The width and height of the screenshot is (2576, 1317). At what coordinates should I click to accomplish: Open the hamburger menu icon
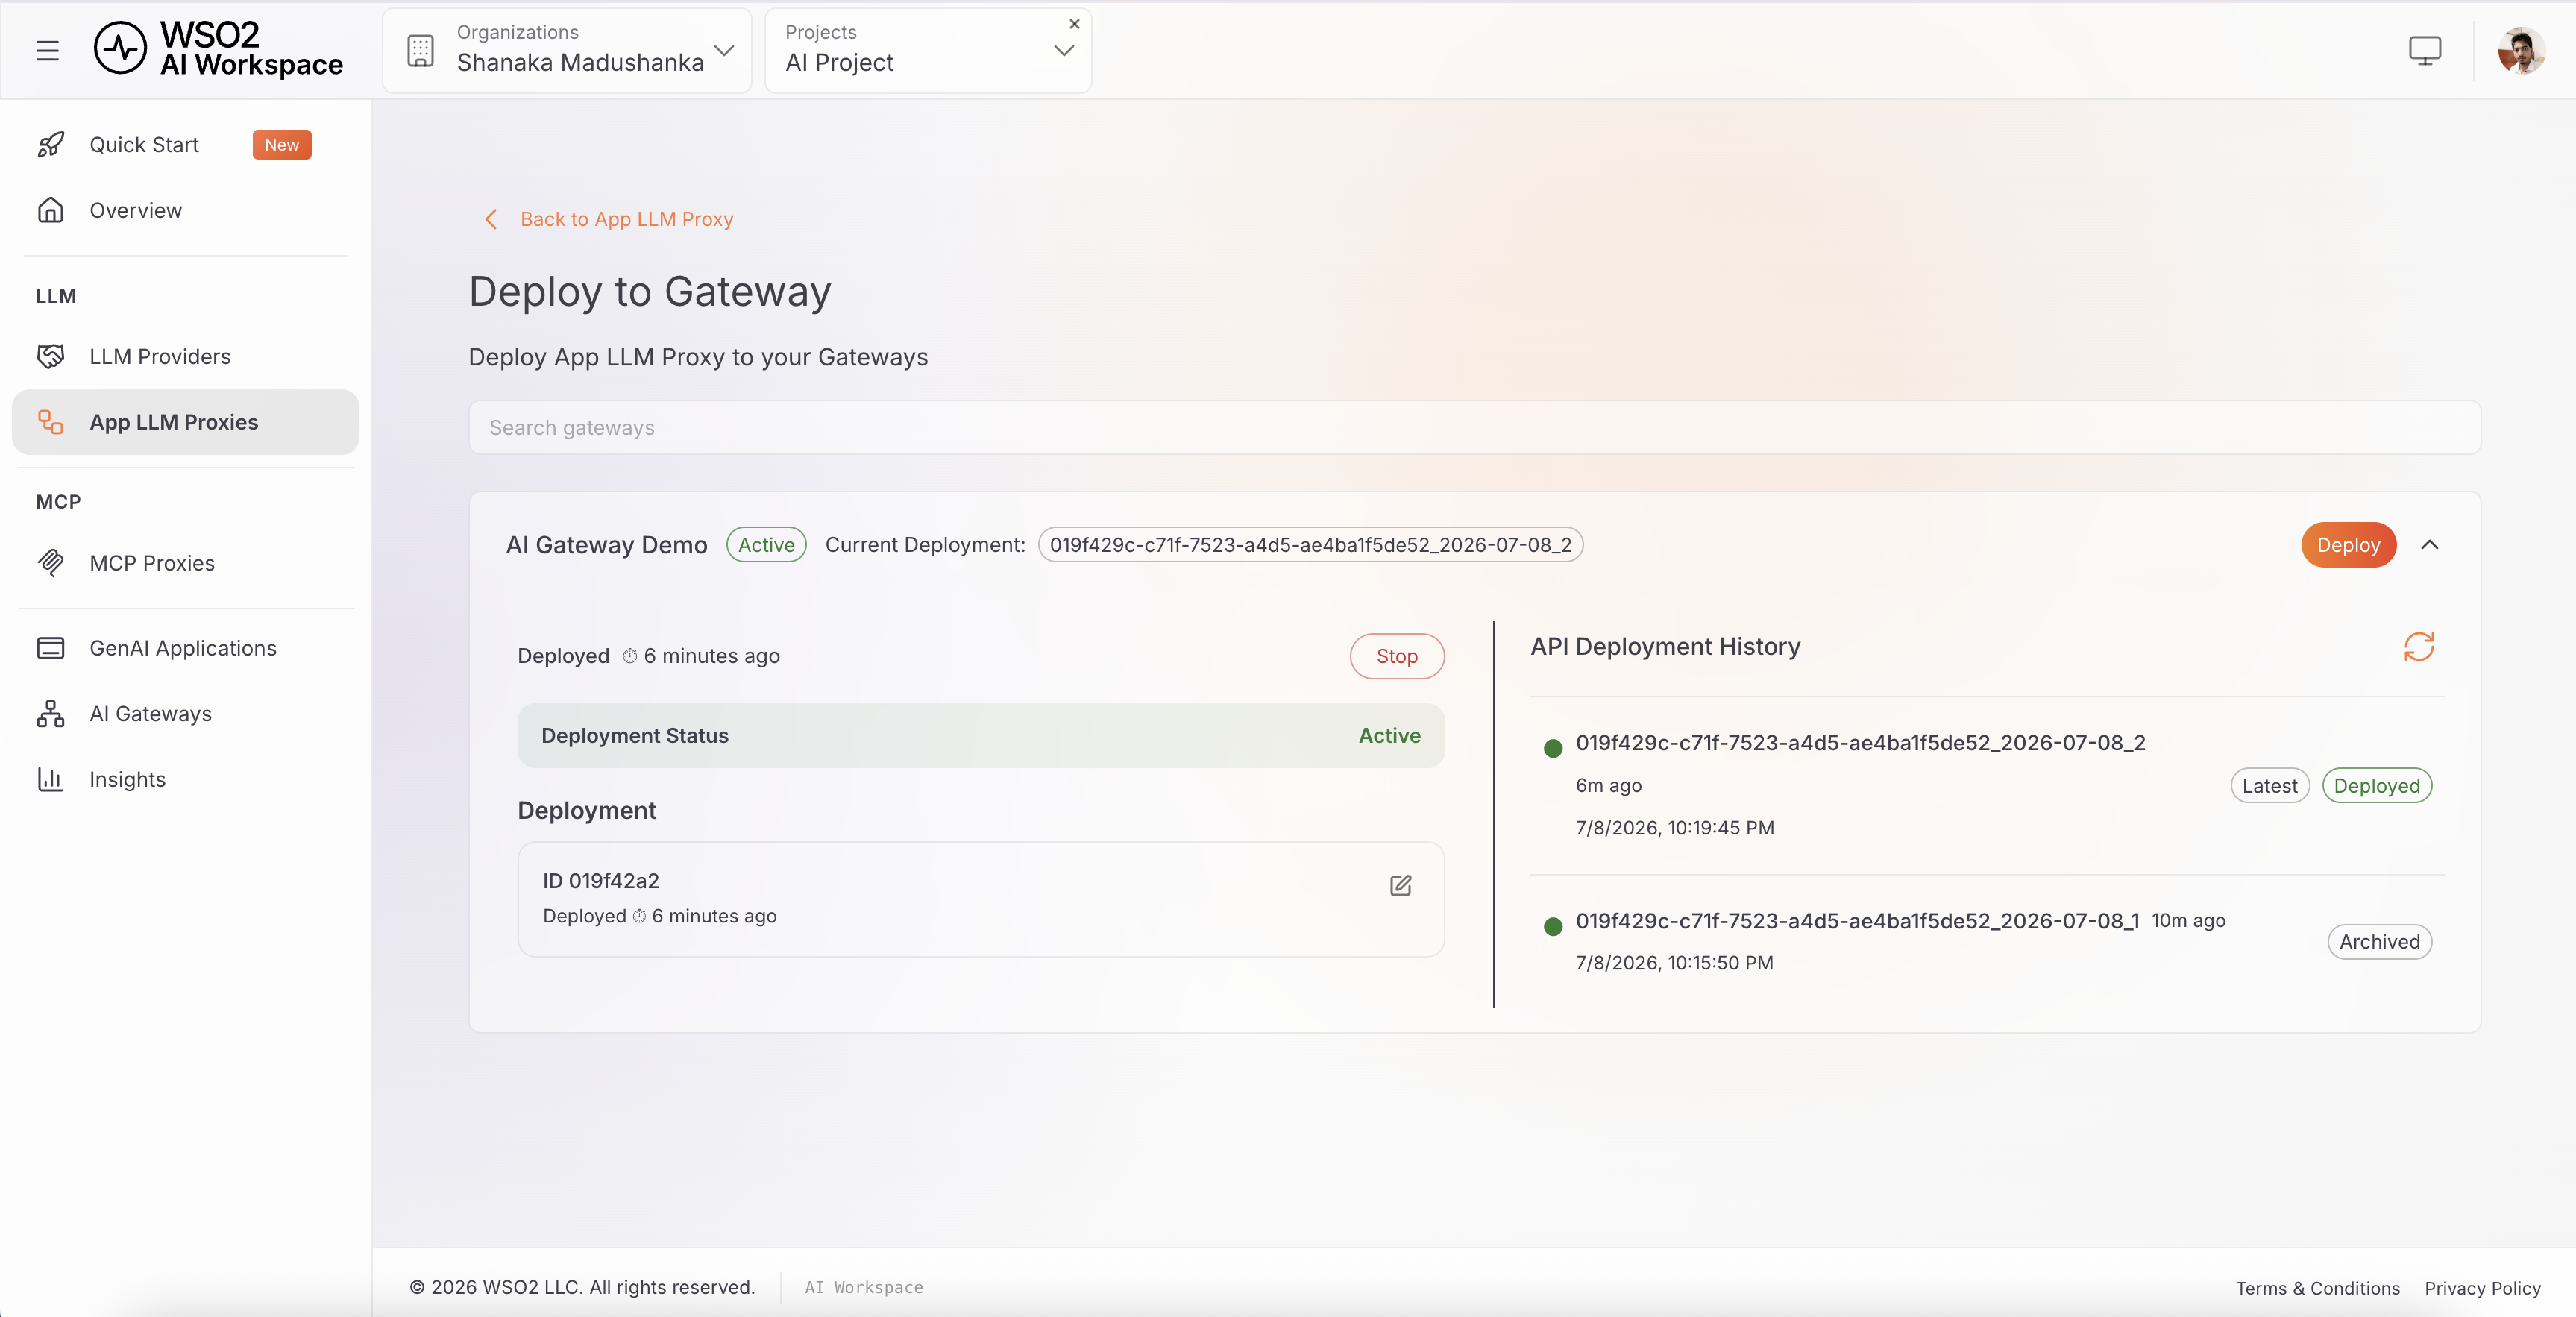47,50
